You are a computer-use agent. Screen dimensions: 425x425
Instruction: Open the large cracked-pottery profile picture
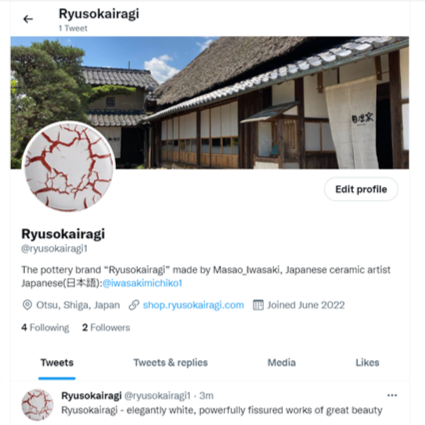pos(69,166)
